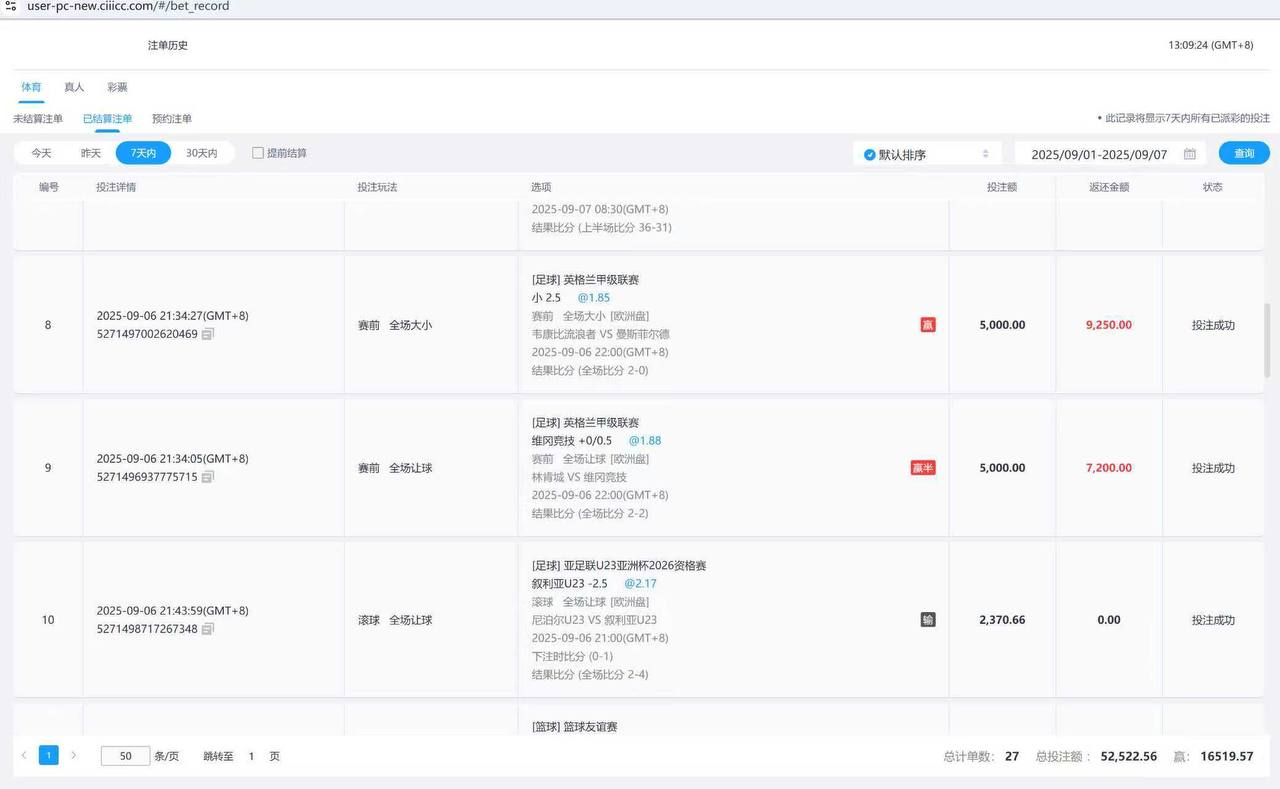
Task: Click the next page arrow in pagination
Action: 73,755
